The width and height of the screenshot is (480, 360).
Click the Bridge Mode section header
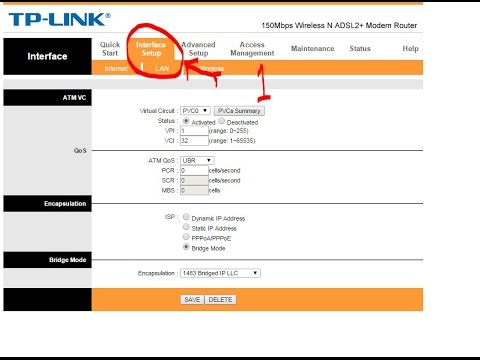47,260
